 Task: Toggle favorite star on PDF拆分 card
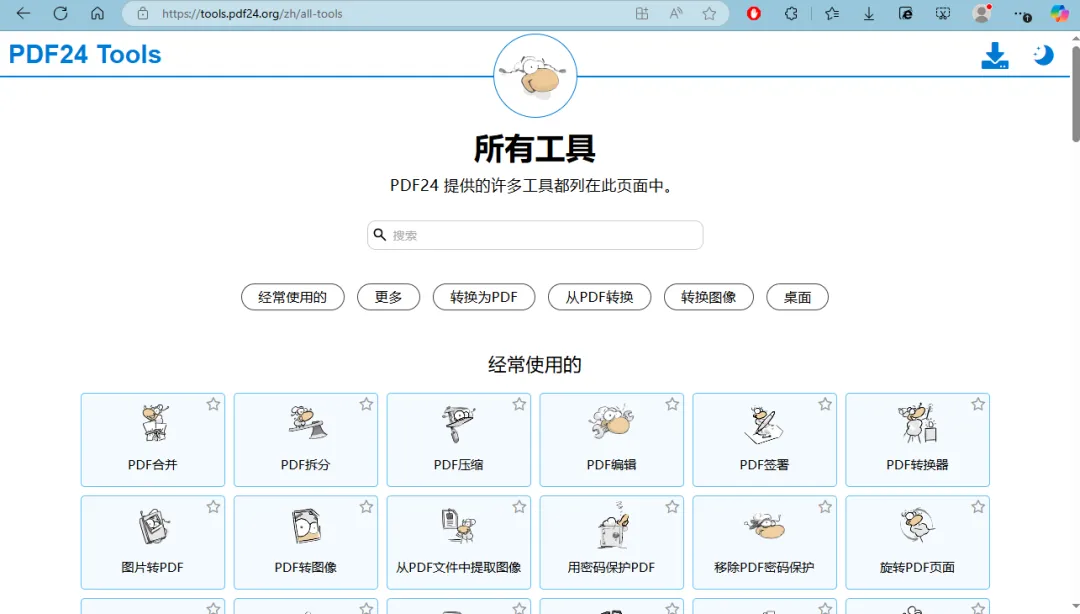click(366, 405)
